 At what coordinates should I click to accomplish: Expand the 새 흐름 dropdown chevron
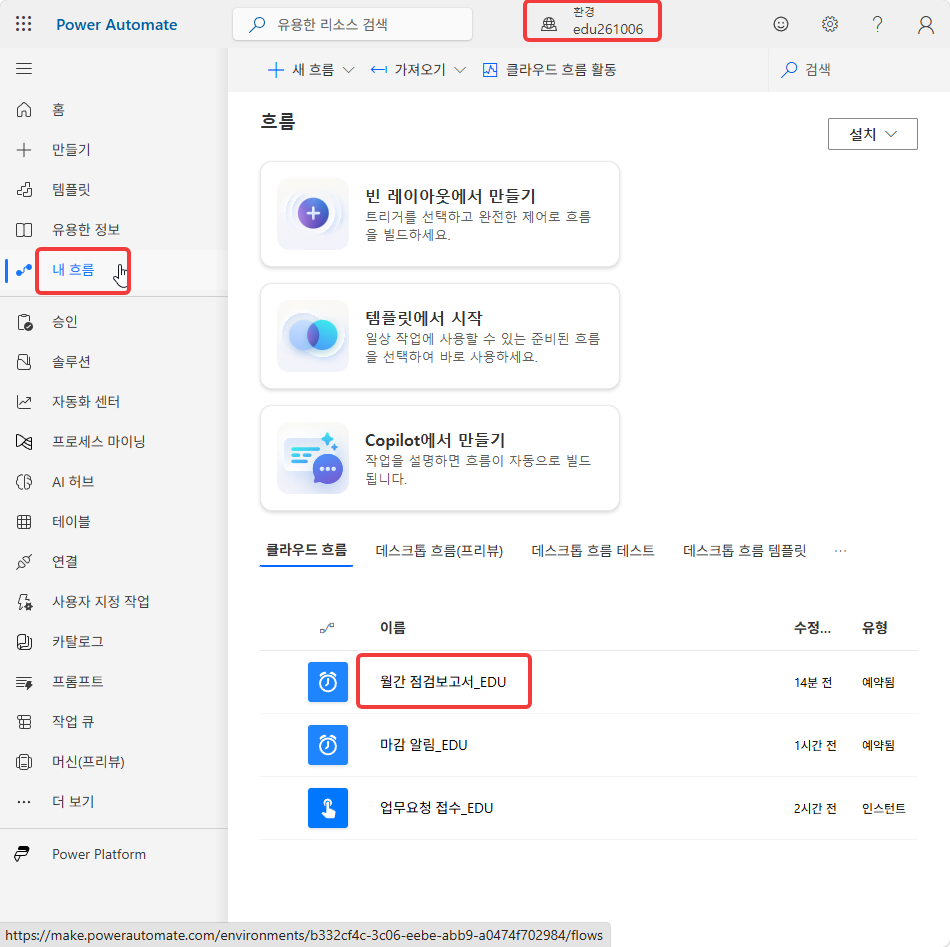click(x=348, y=70)
